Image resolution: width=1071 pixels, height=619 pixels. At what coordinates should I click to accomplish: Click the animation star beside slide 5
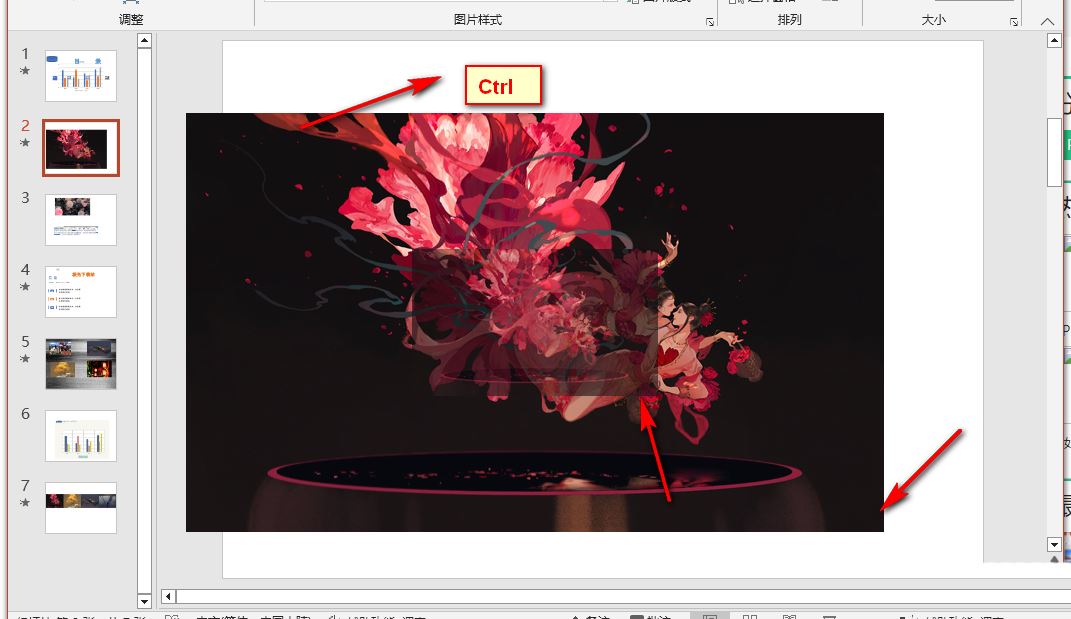26,359
